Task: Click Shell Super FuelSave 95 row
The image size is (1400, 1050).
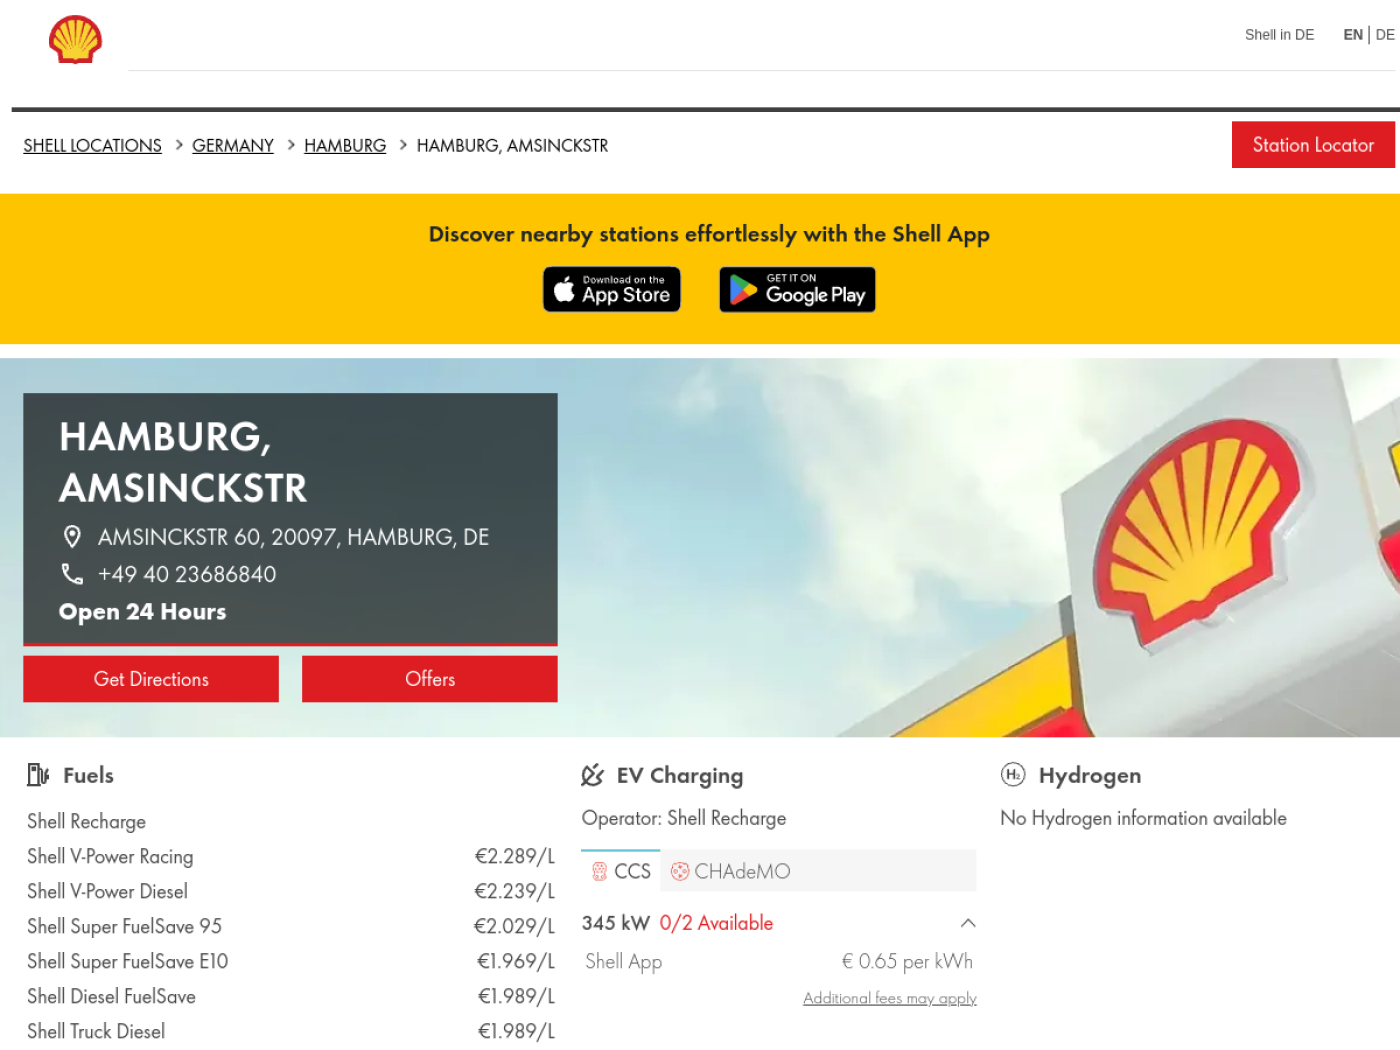Action: [x=291, y=927]
